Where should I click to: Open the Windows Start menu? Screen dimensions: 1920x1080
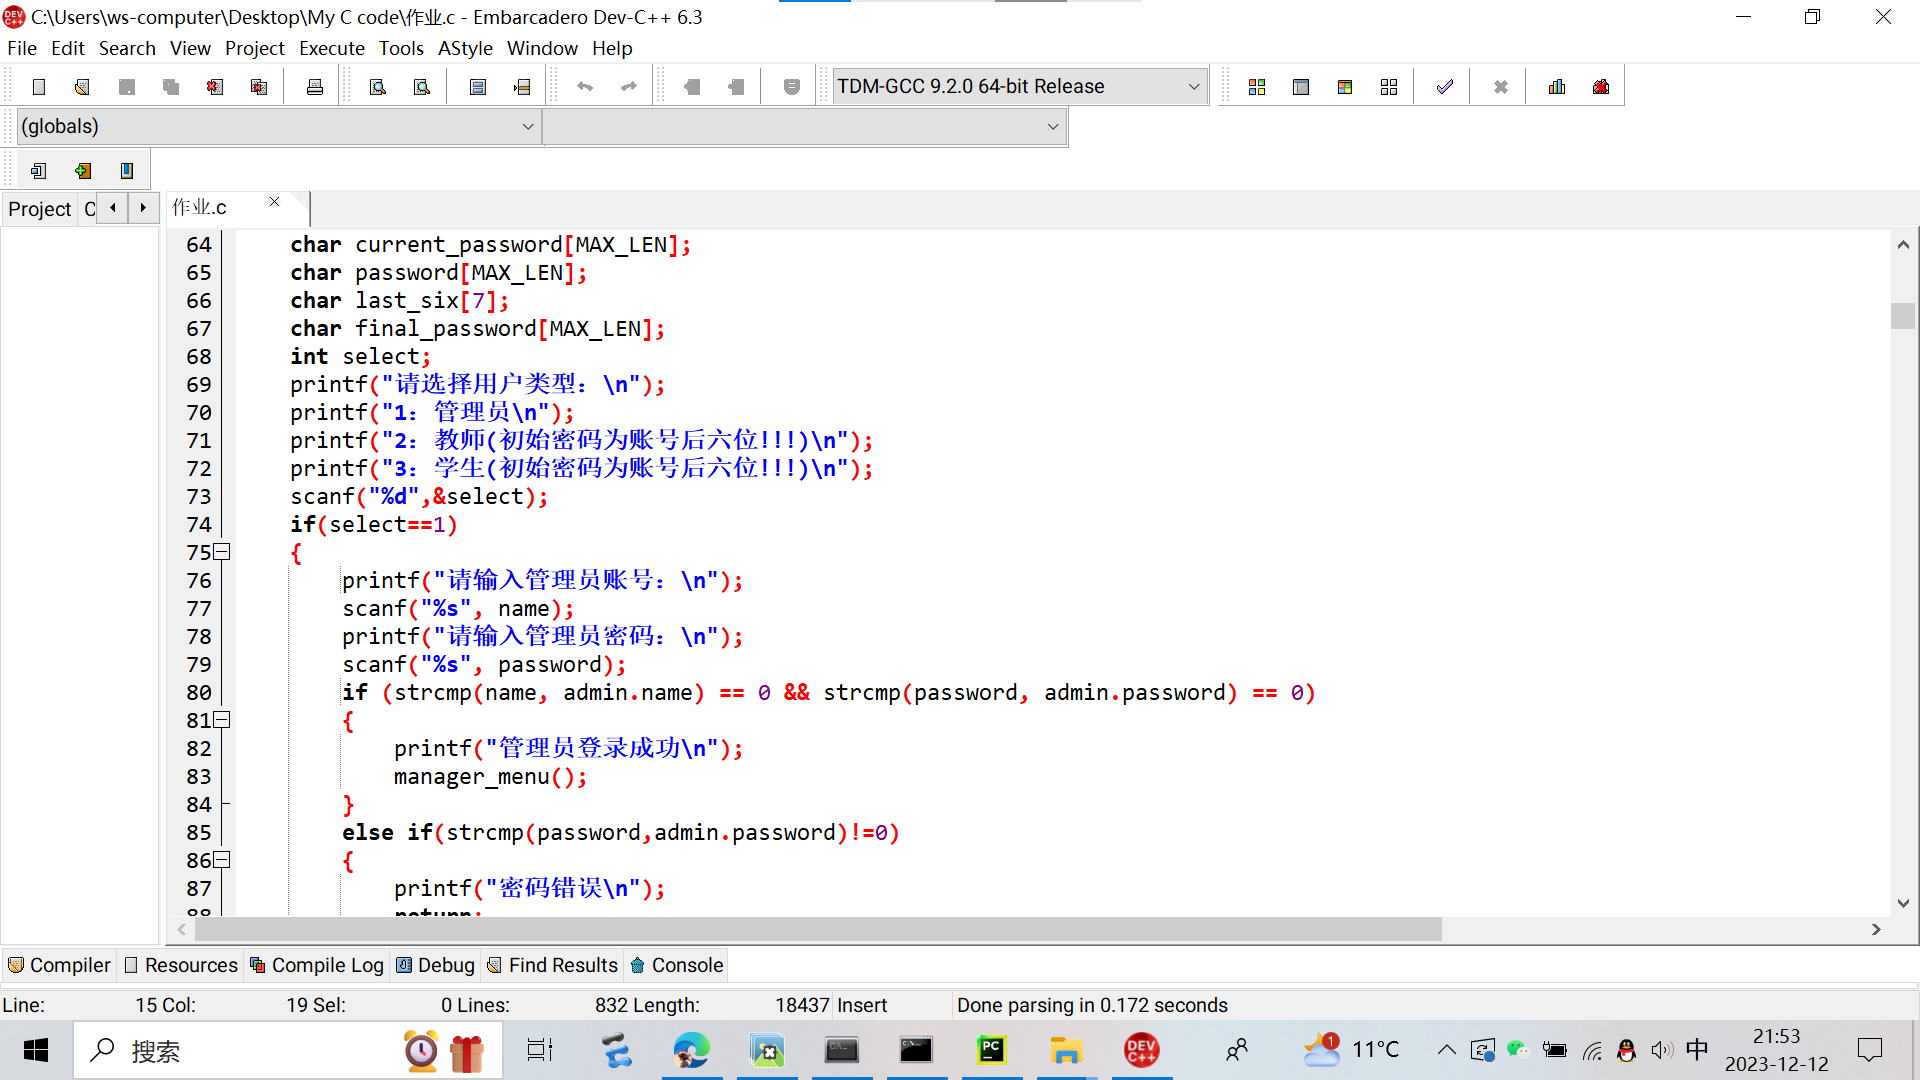[36, 1051]
